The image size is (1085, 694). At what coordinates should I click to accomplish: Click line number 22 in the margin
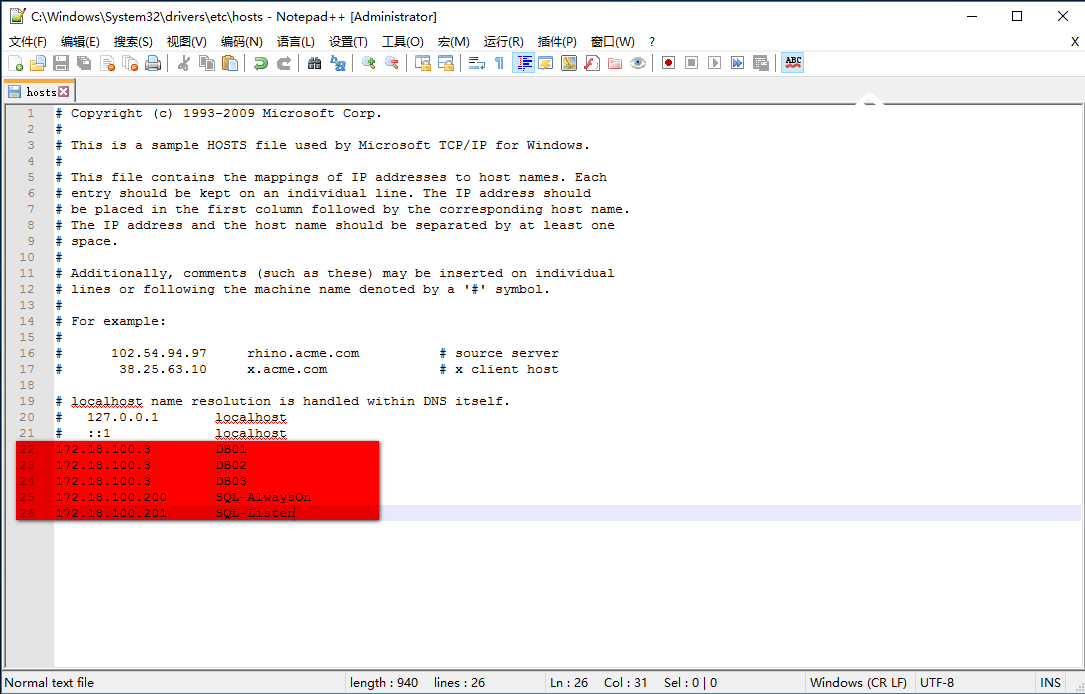click(26, 449)
